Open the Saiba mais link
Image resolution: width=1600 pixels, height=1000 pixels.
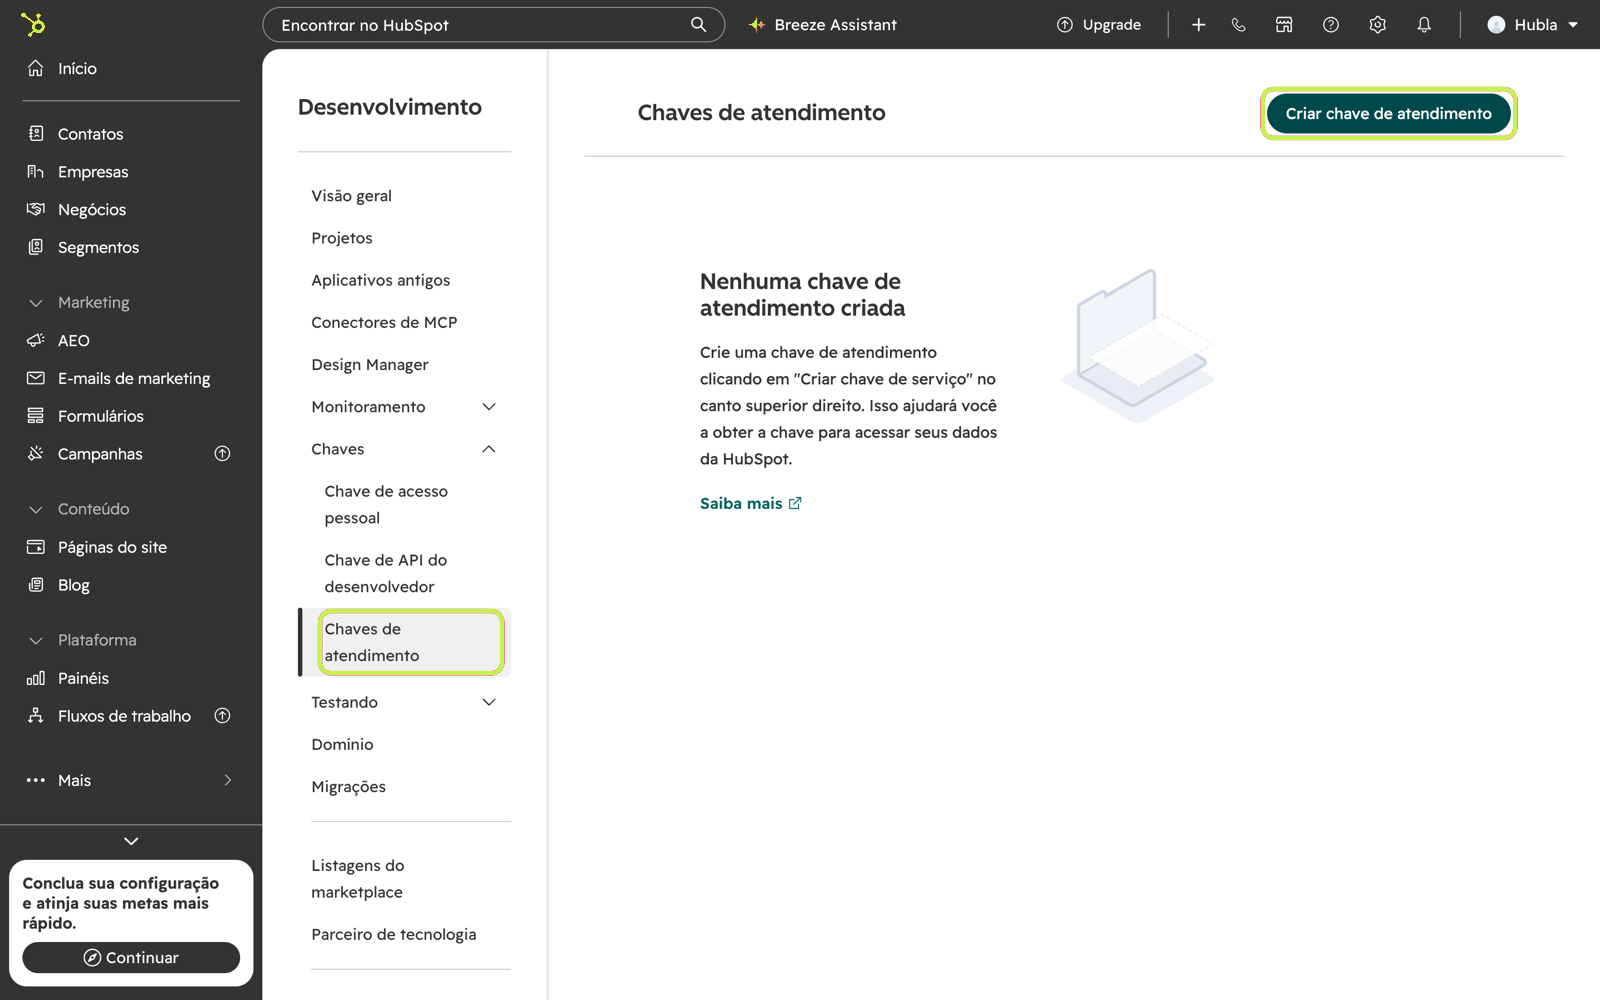[x=751, y=504]
